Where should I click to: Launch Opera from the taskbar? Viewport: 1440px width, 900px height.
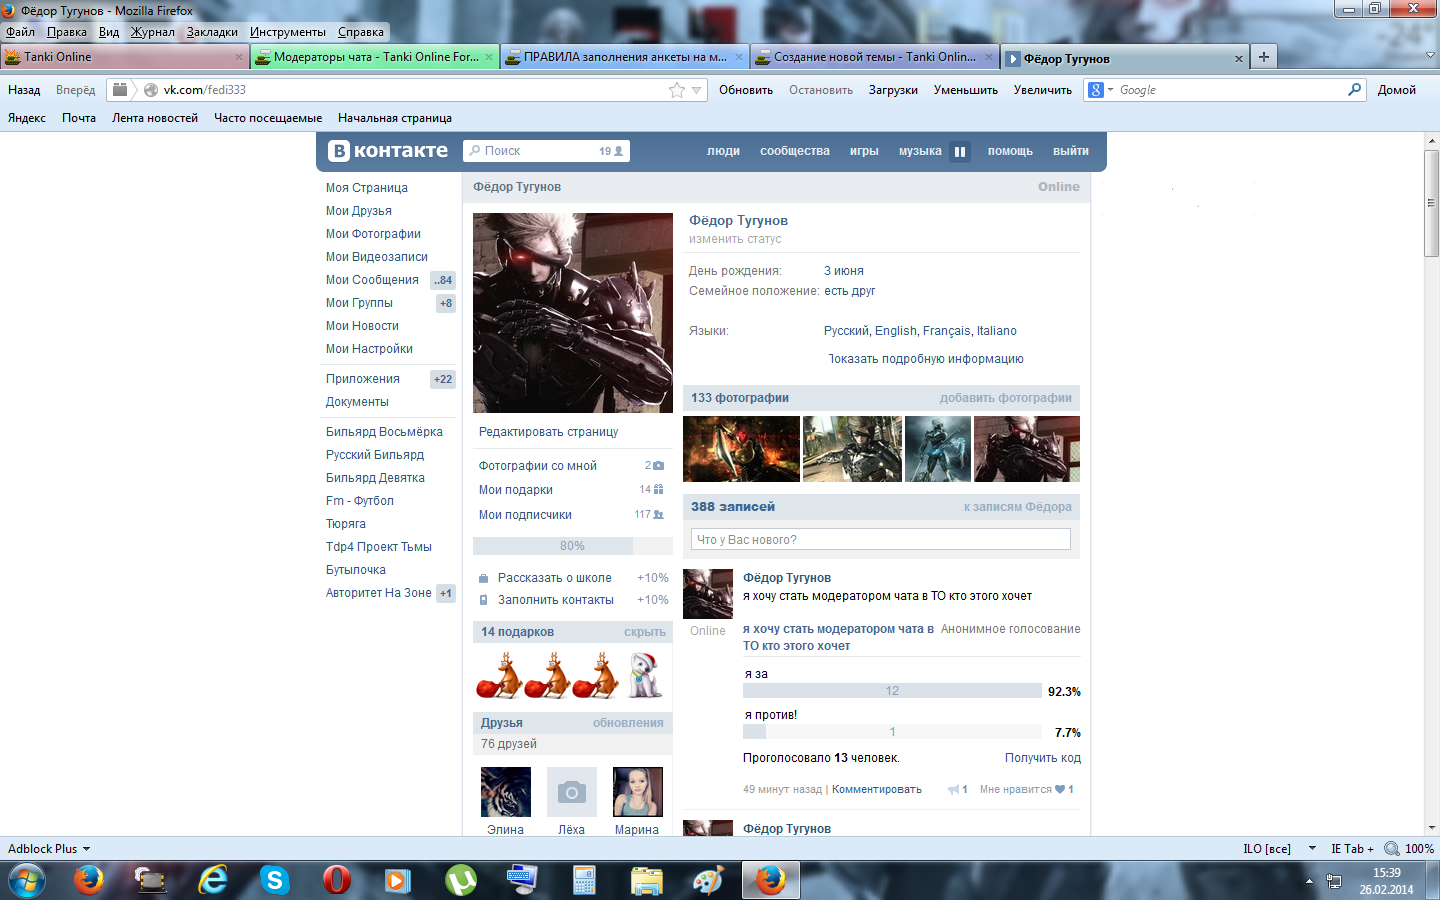[x=336, y=880]
